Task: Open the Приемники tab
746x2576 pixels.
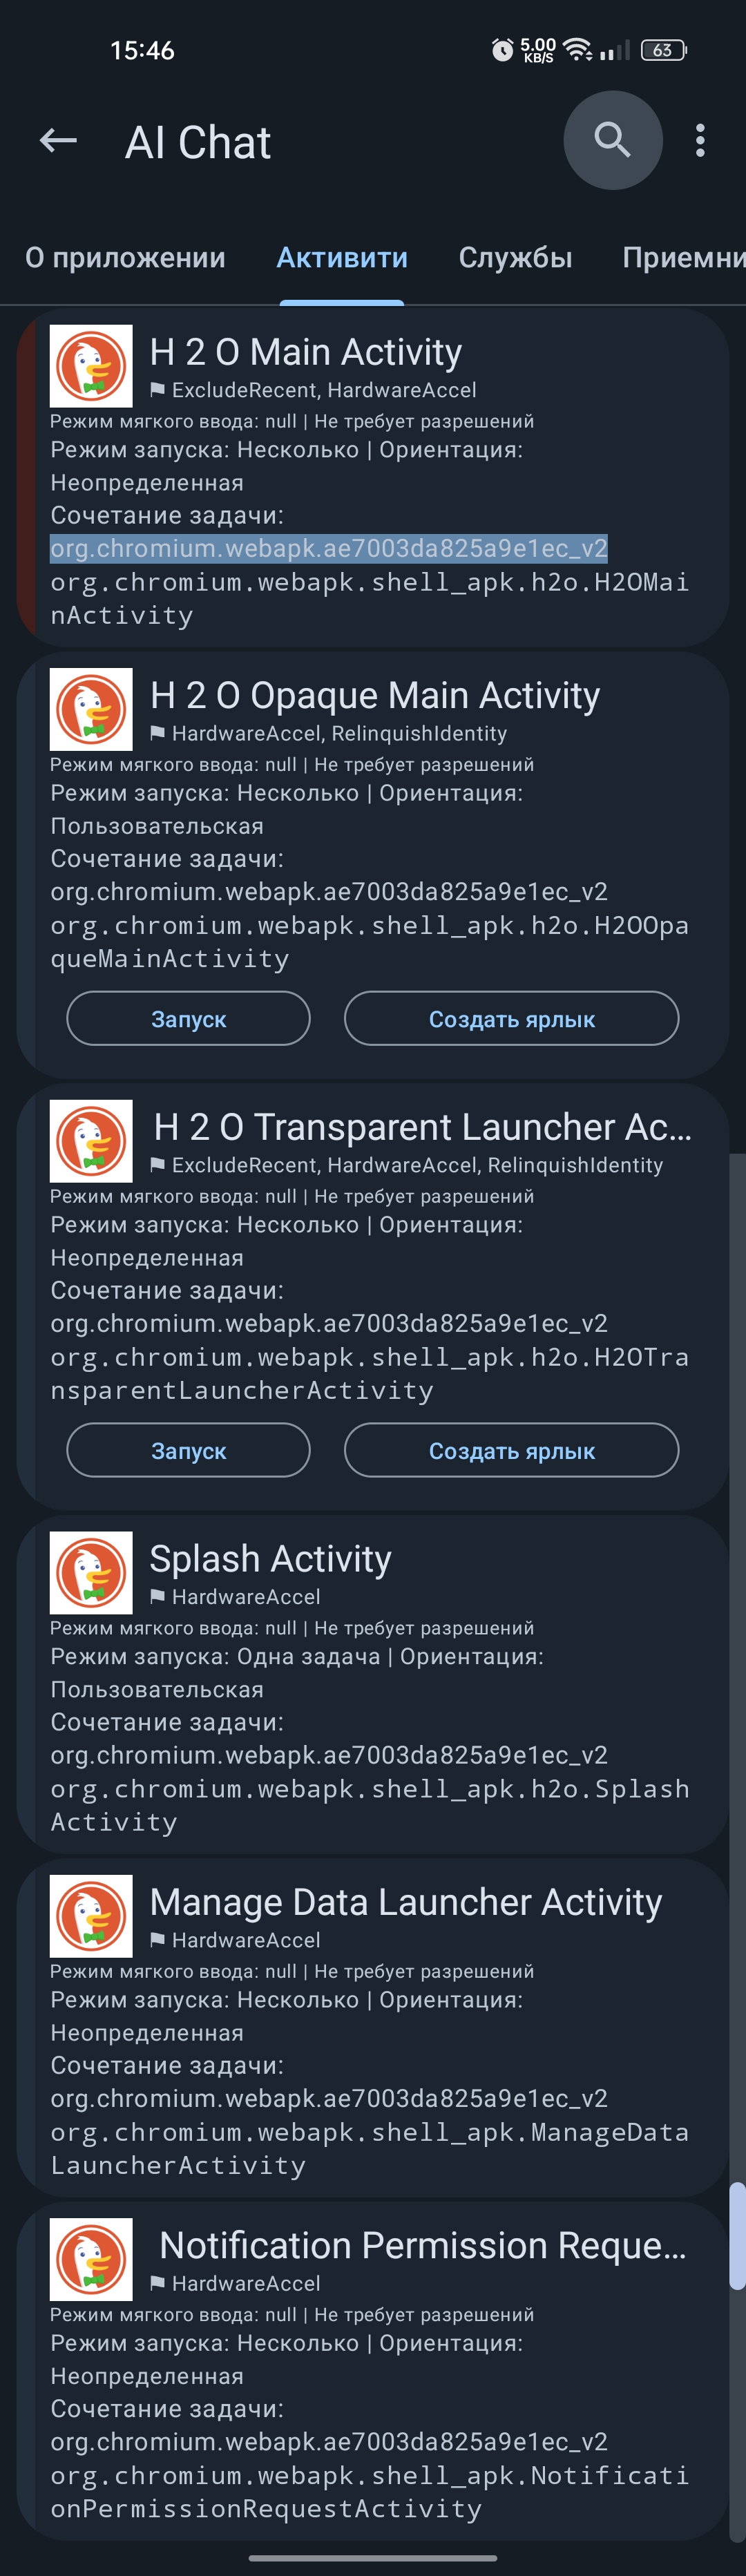Action: pyautogui.click(x=684, y=258)
